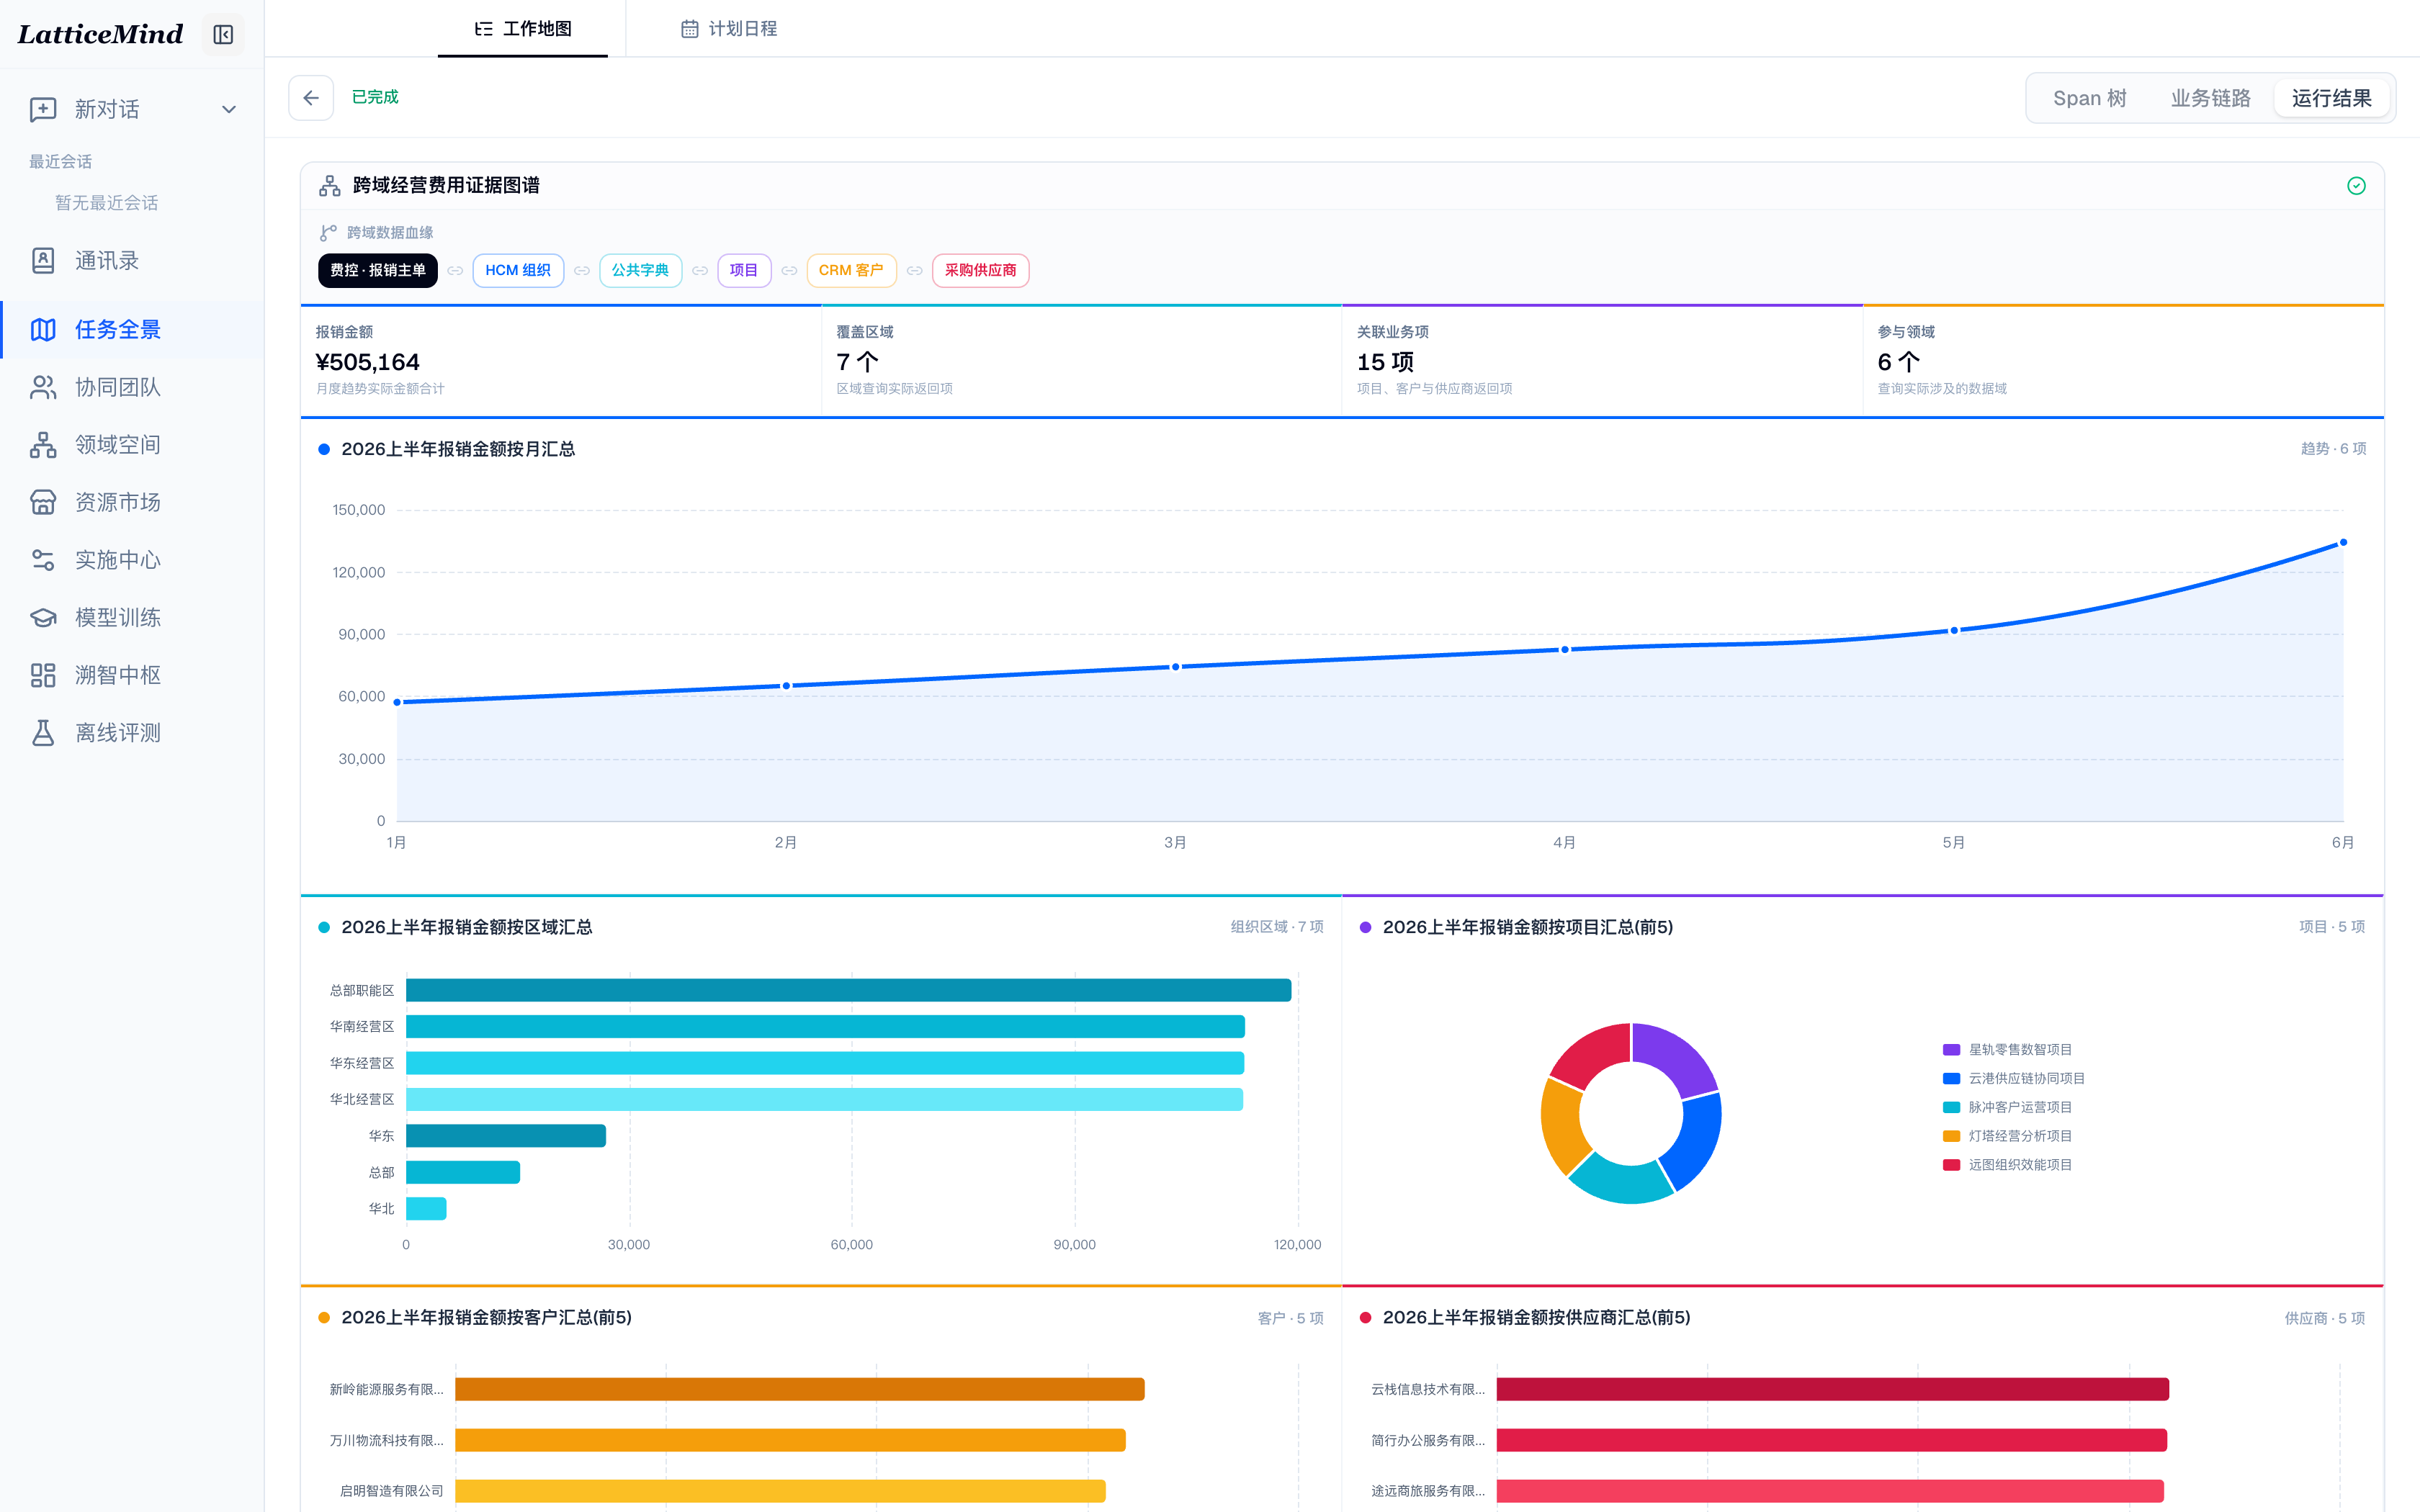Toggle 灯塔经营分析项目 legend entry
The height and width of the screenshot is (1512, 2420).
point(2007,1136)
